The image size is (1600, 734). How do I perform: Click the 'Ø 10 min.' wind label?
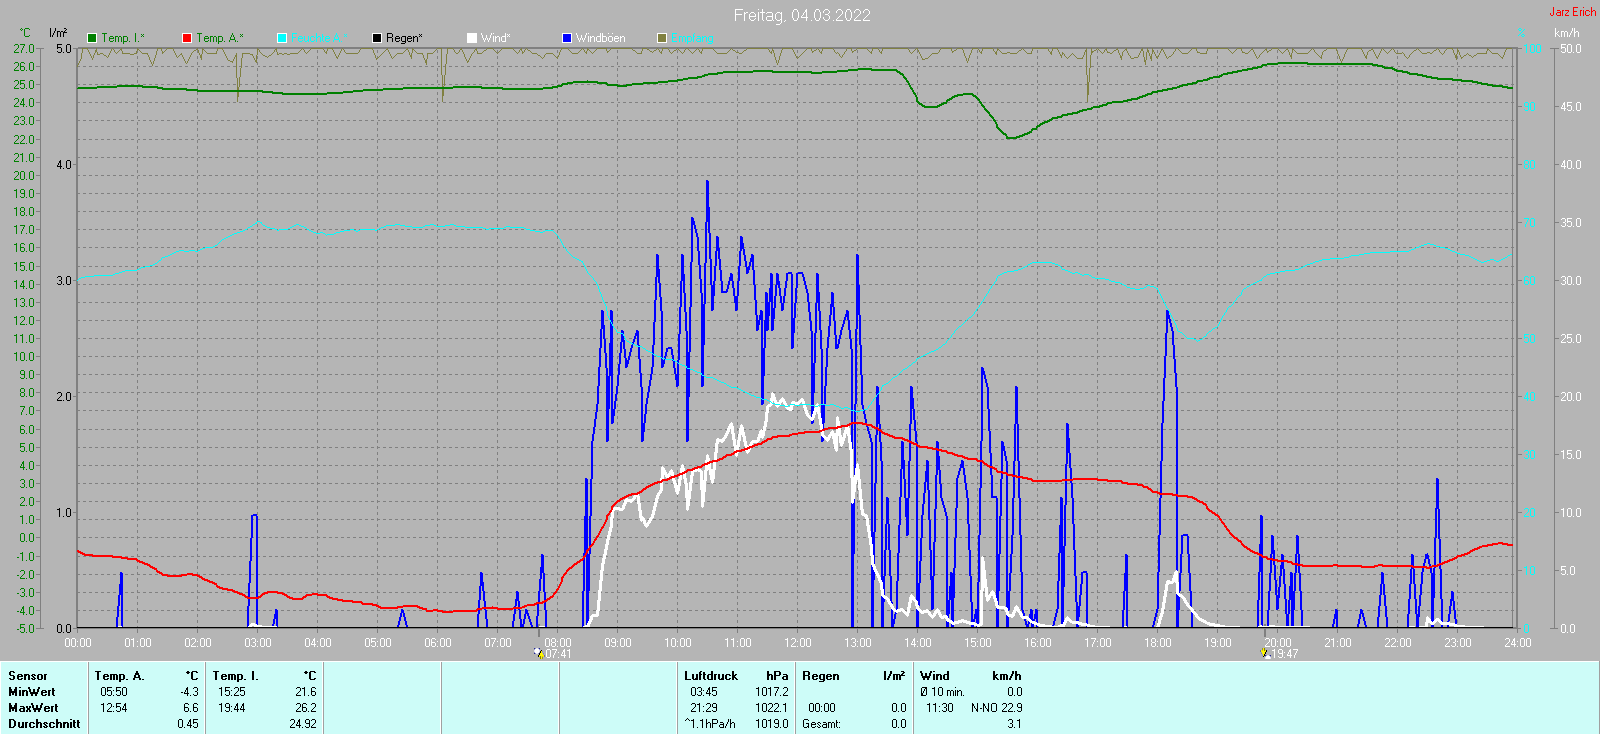[x=943, y=692]
